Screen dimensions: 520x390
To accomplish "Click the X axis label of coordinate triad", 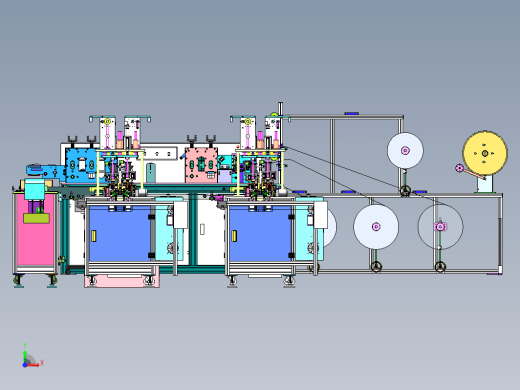I will click(x=42, y=362).
